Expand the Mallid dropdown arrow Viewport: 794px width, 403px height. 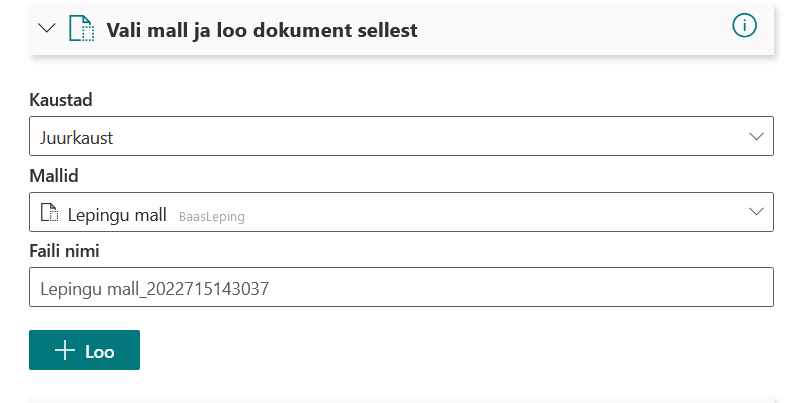point(756,212)
